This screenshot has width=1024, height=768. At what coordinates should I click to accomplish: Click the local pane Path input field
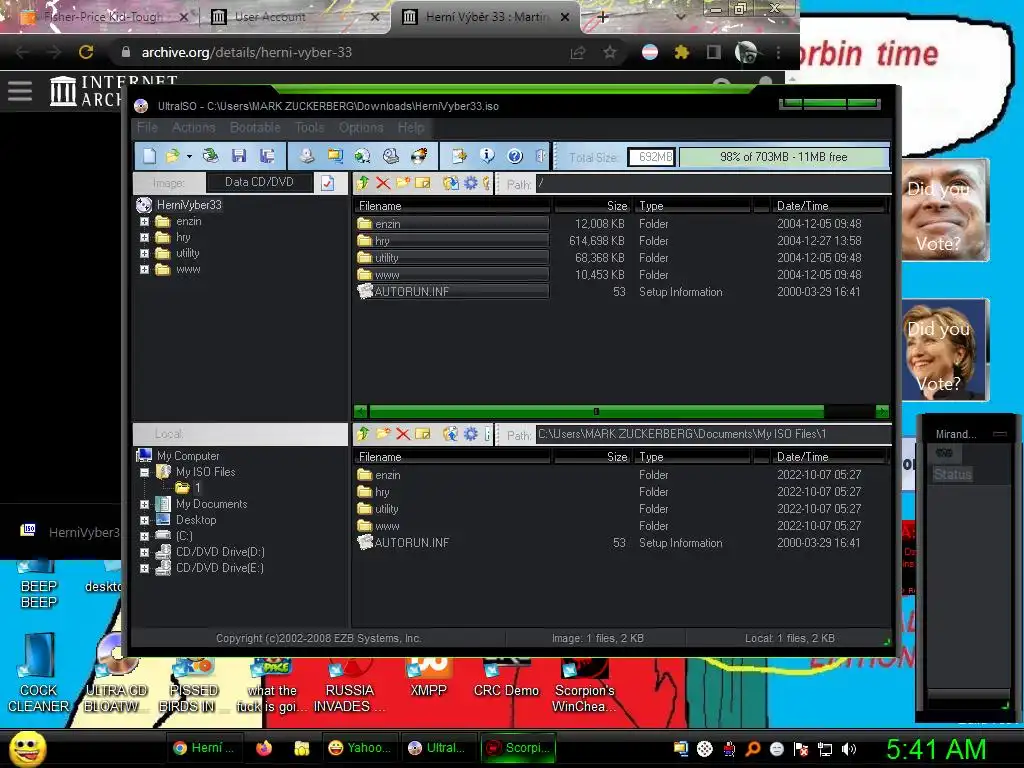(x=713, y=435)
